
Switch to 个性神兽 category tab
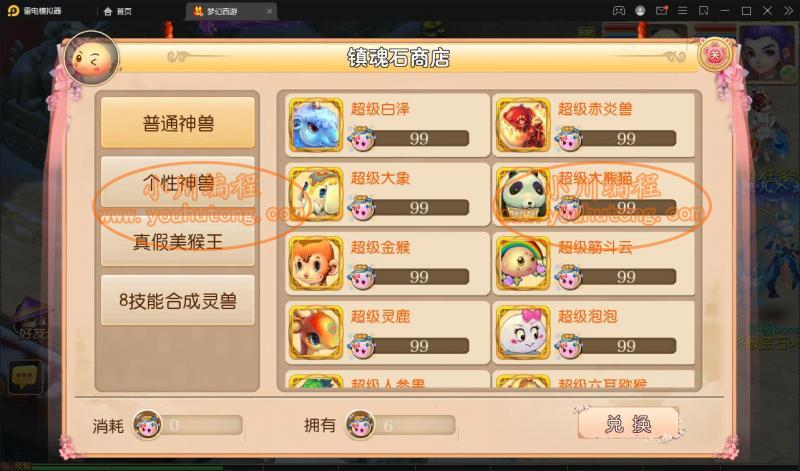point(178,182)
